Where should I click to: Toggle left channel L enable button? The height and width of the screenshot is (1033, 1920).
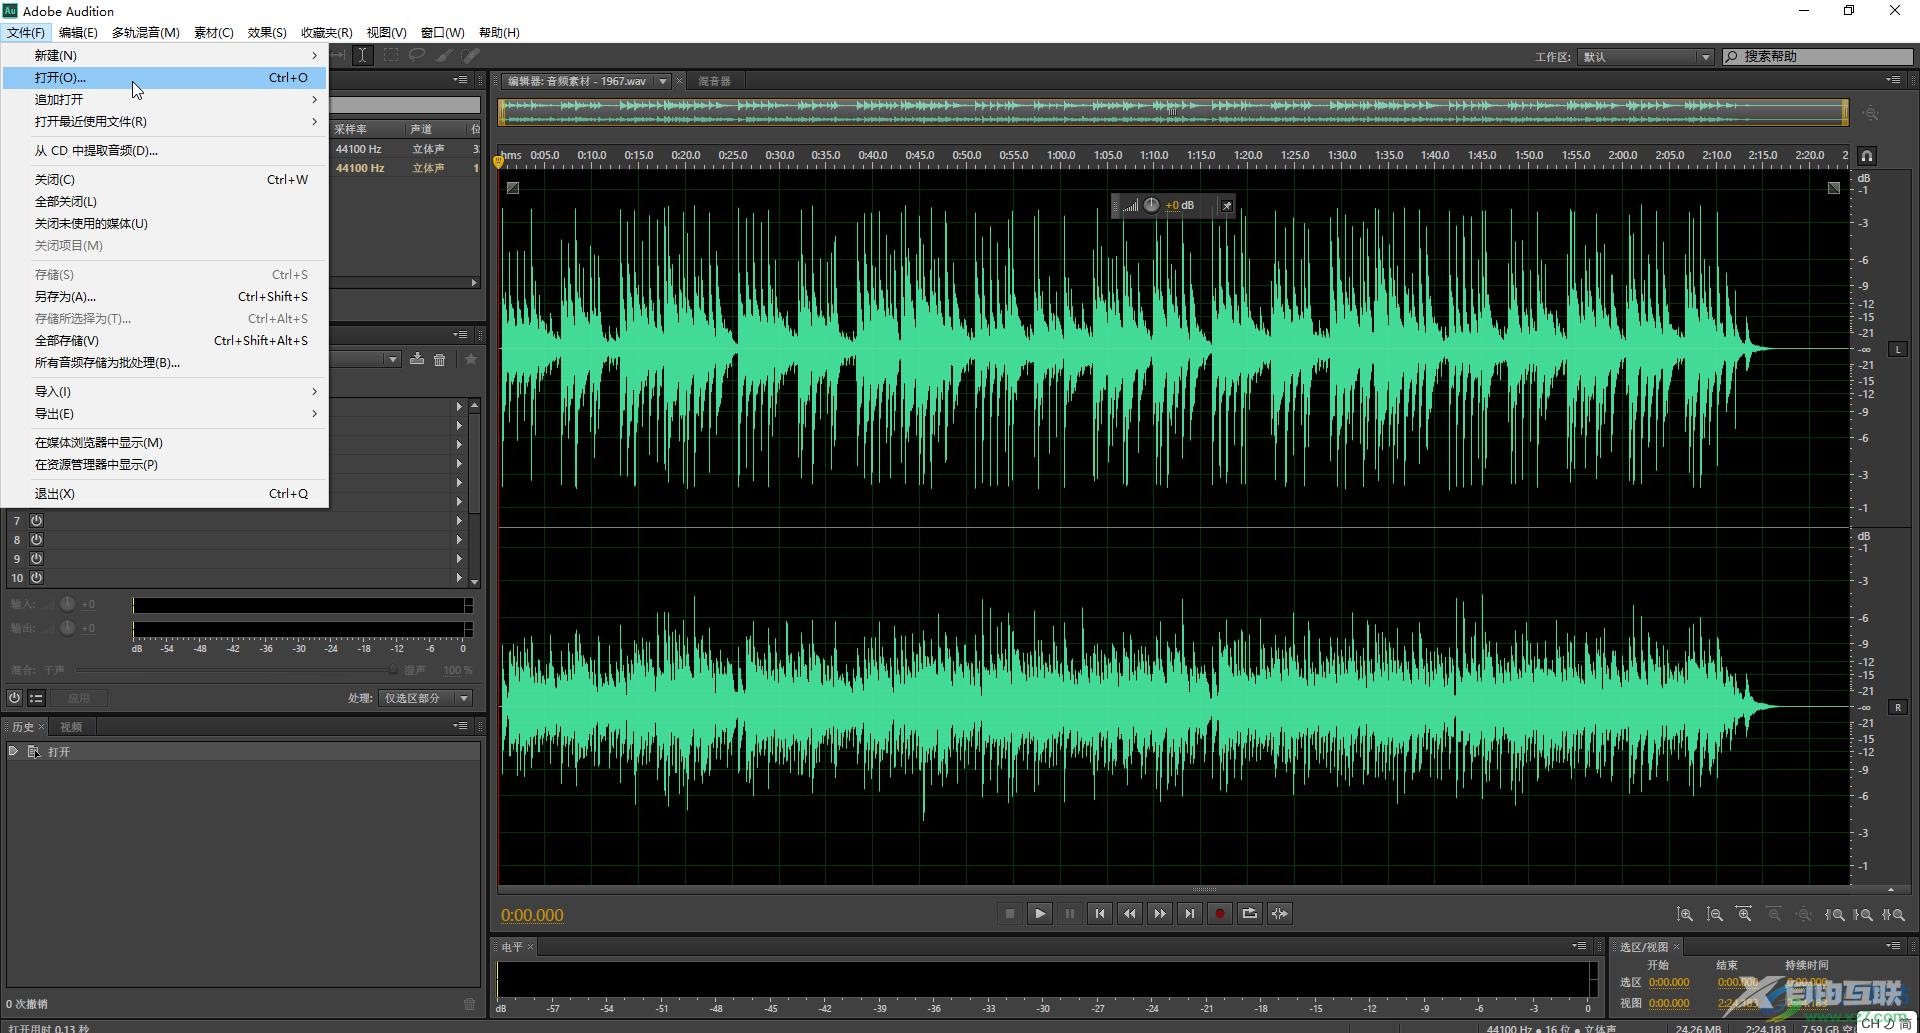click(1897, 349)
